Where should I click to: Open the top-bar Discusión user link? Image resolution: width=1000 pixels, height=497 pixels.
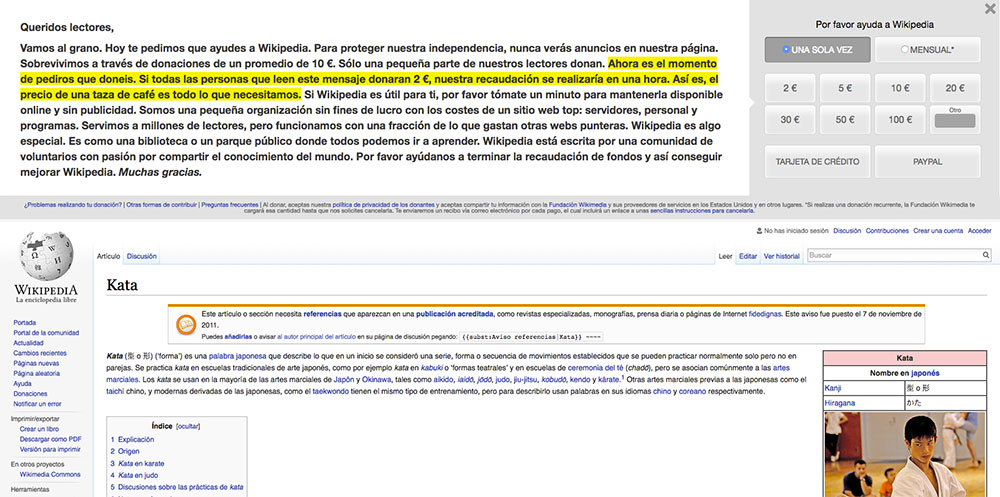(847, 231)
